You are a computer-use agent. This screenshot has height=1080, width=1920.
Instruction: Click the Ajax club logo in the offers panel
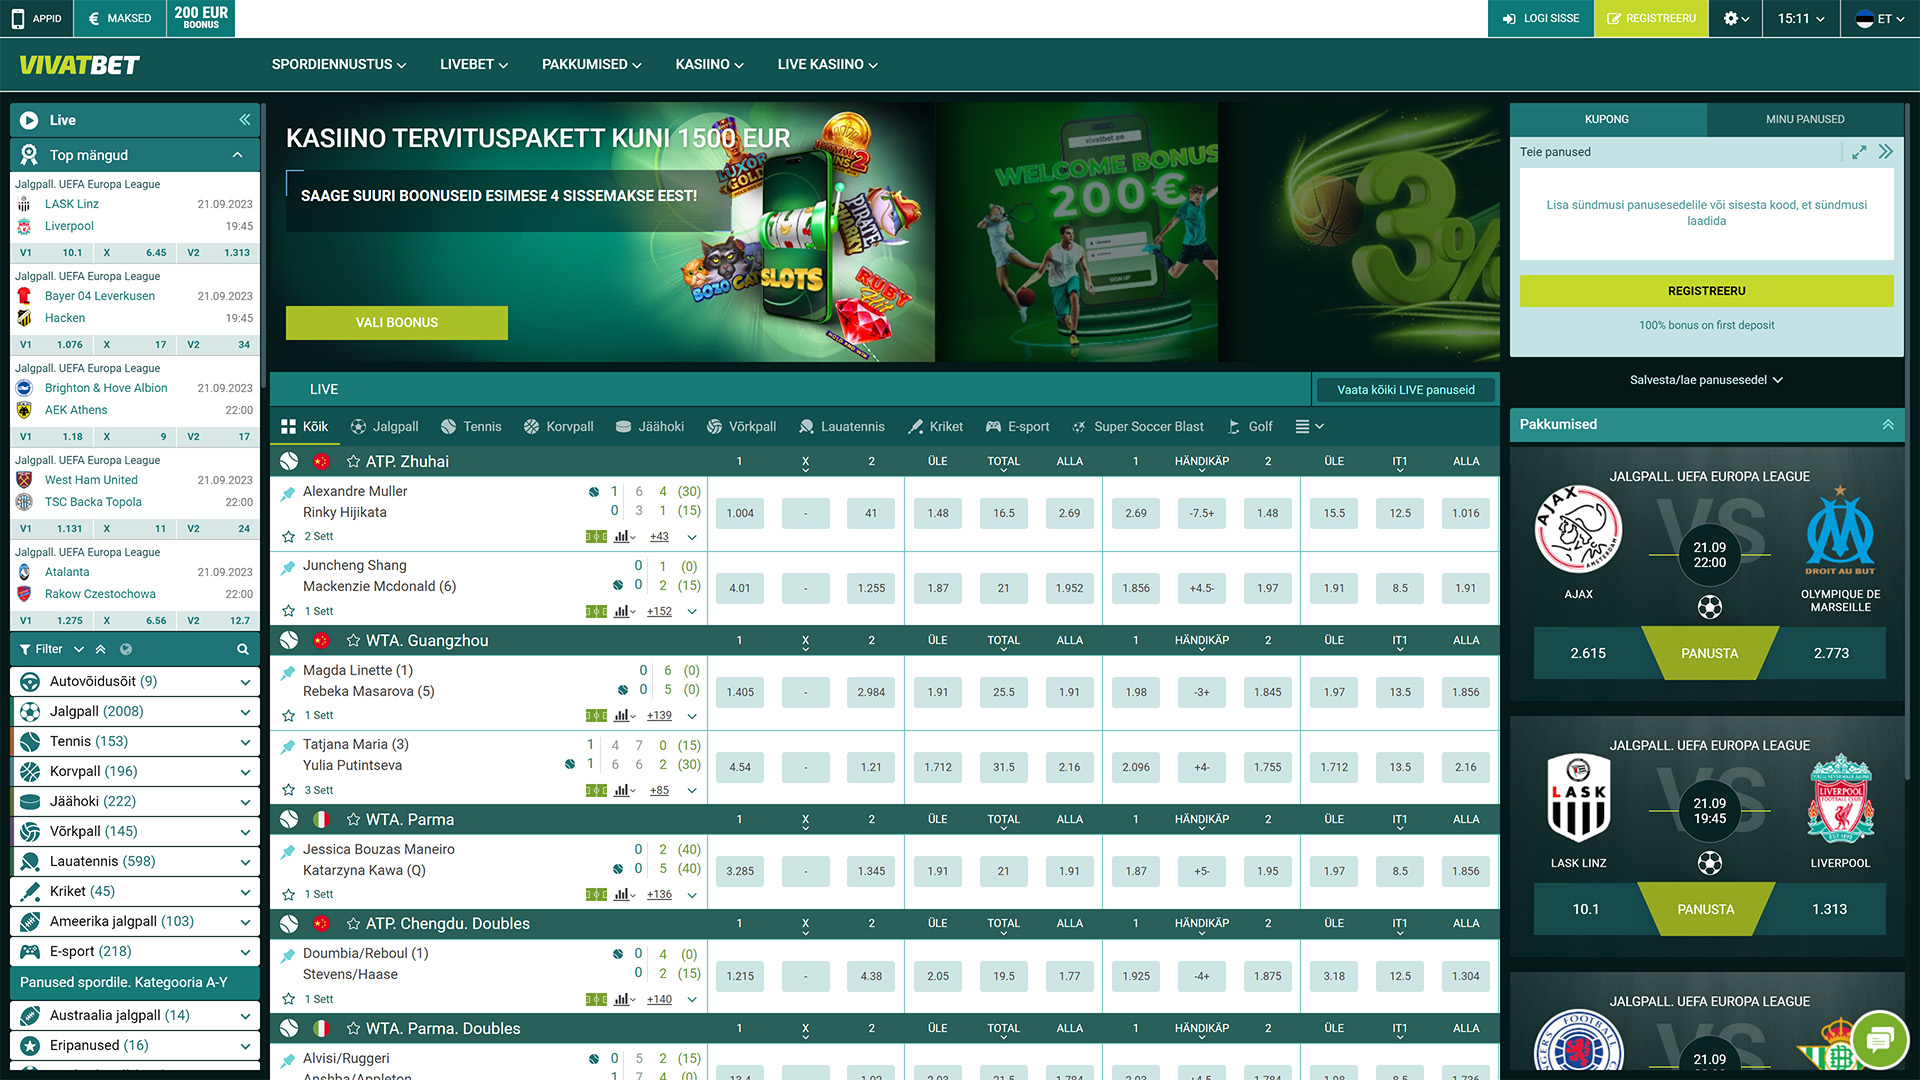coord(1579,529)
